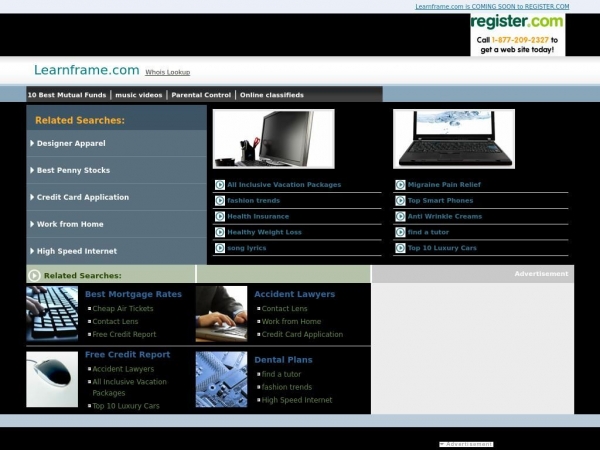Image resolution: width=600 pixels, height=450 pixels.
Task: Open High Speed Internet under Dental Plans
Action: [x=297, y=400]
